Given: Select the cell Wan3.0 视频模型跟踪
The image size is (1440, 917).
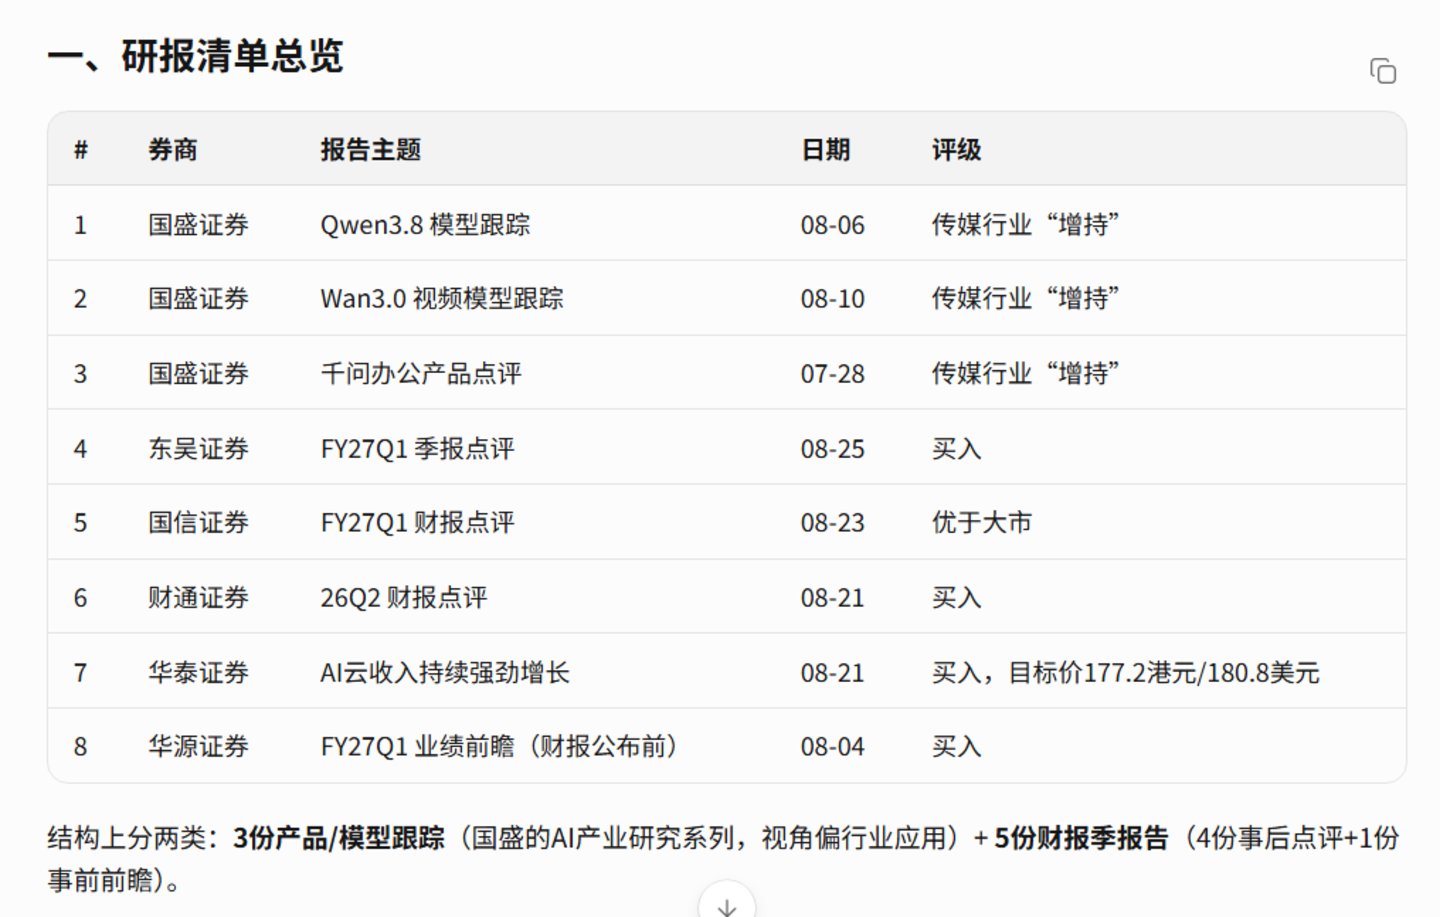Looking at the screenshot, I should 442,299.
